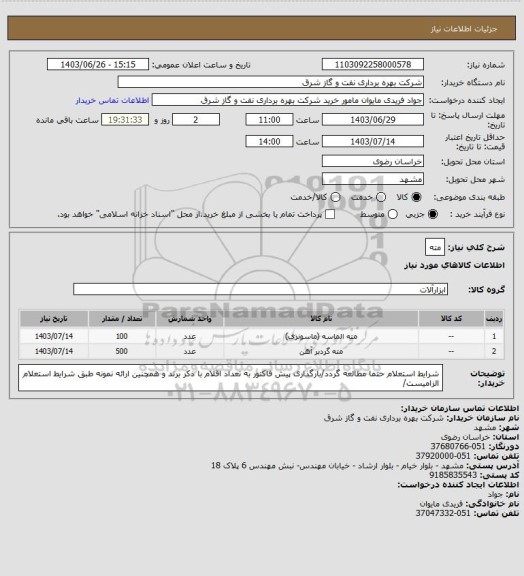Screen dimensions: 524x576
Task: Click the delivery province field خراسان رضوی
Action: pos(373,161)
